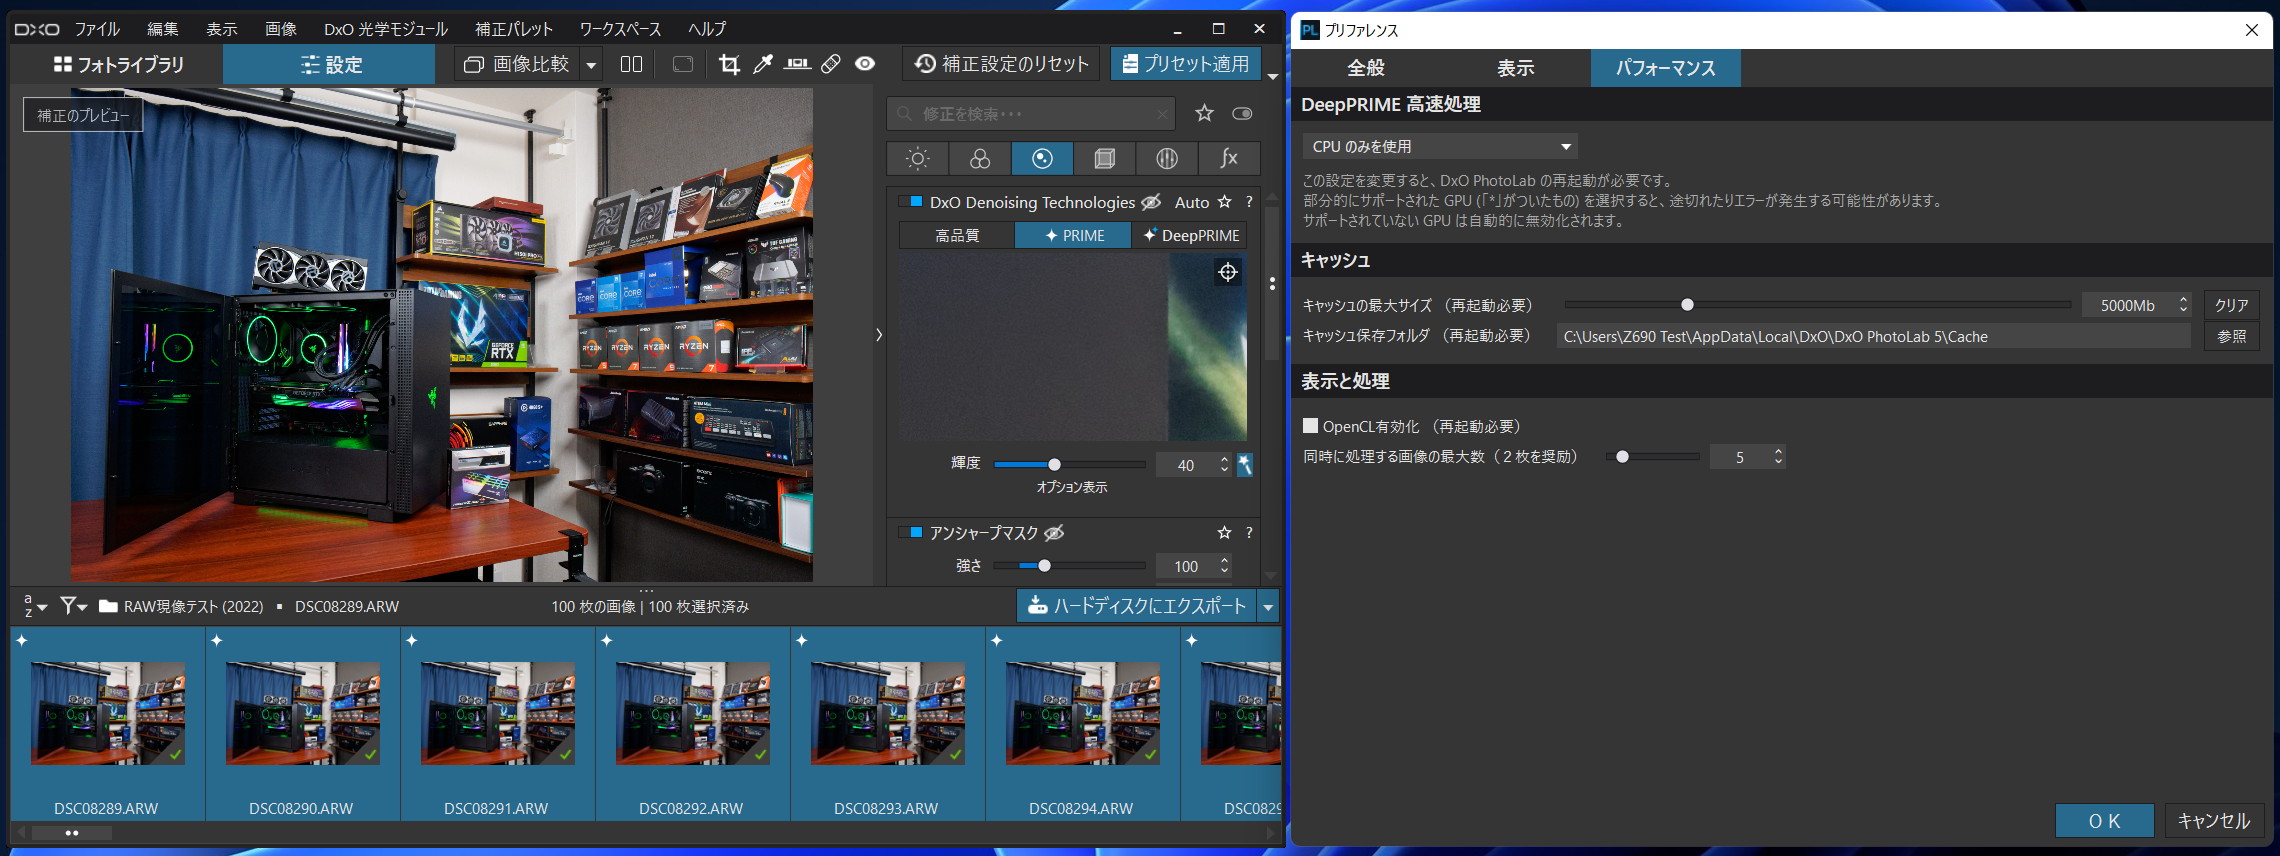The image size is (2280, 856).
Task: Open the Geometry palette tab
Action: [1104, 158]
